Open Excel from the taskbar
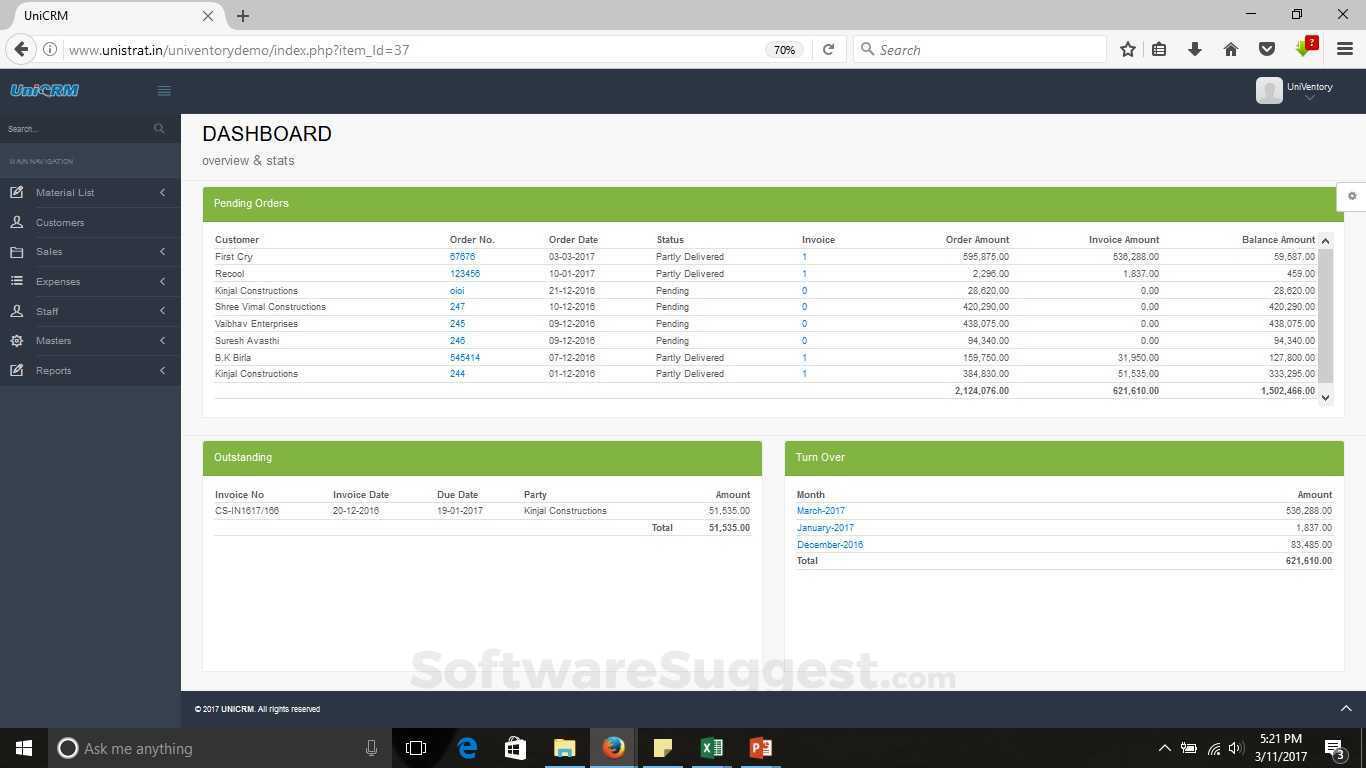 point(712,747)
